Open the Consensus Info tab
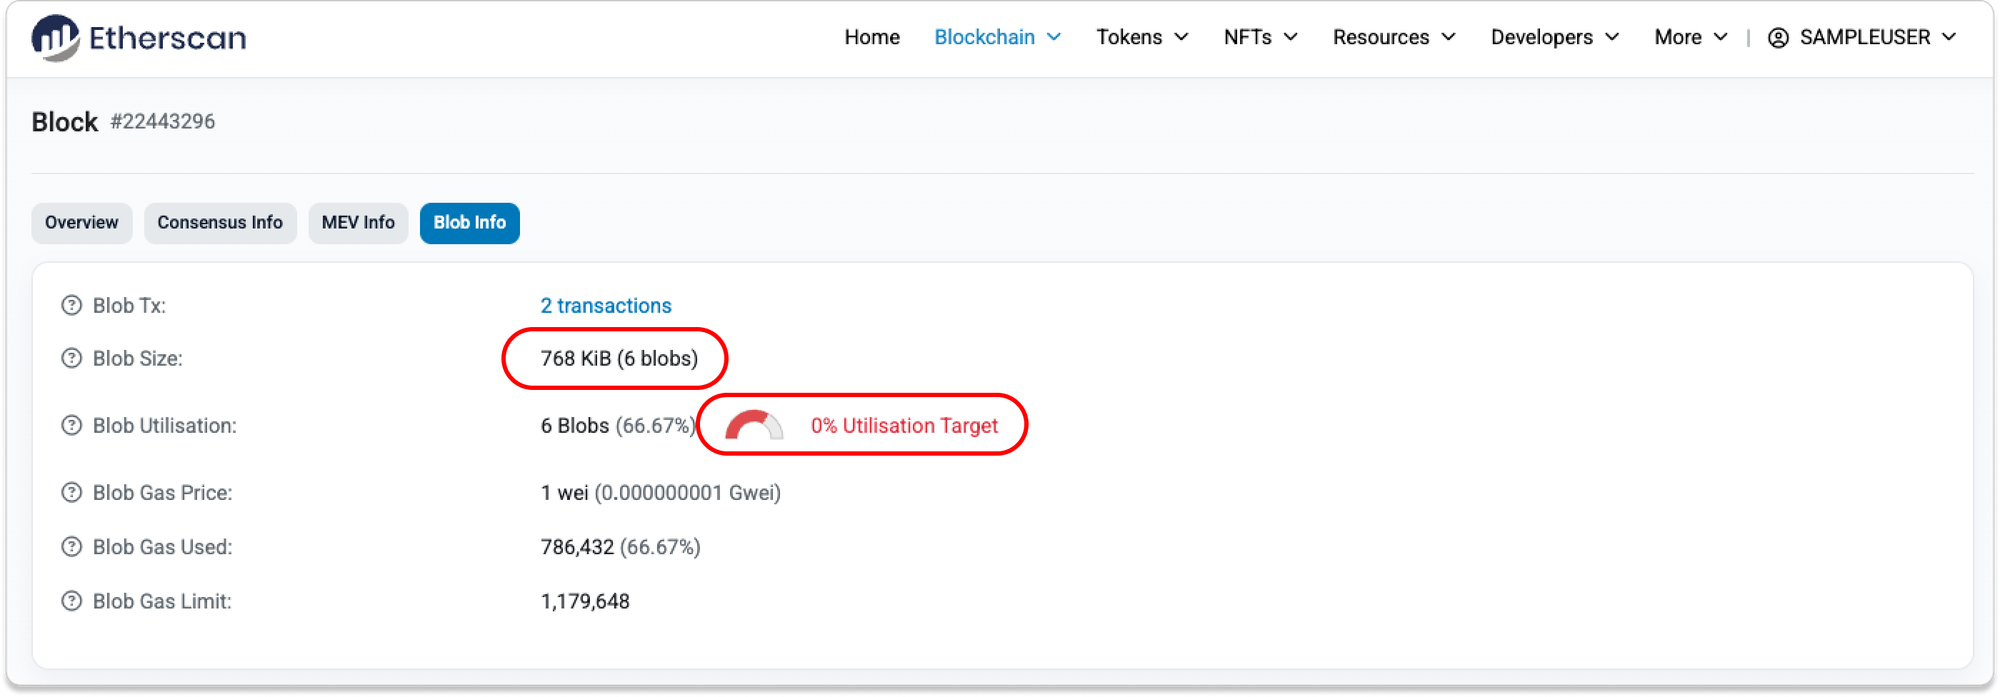 click(x=220, y=223)
